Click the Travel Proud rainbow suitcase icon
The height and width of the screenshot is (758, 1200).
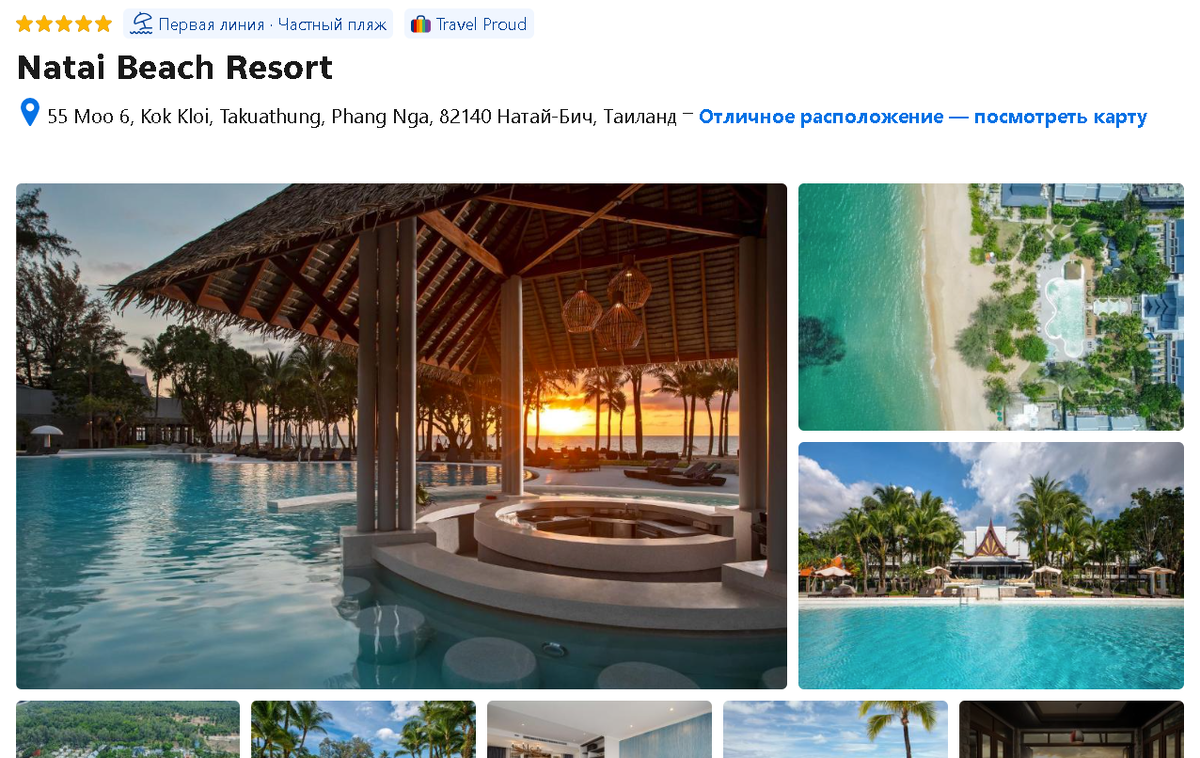coord(421,24)
